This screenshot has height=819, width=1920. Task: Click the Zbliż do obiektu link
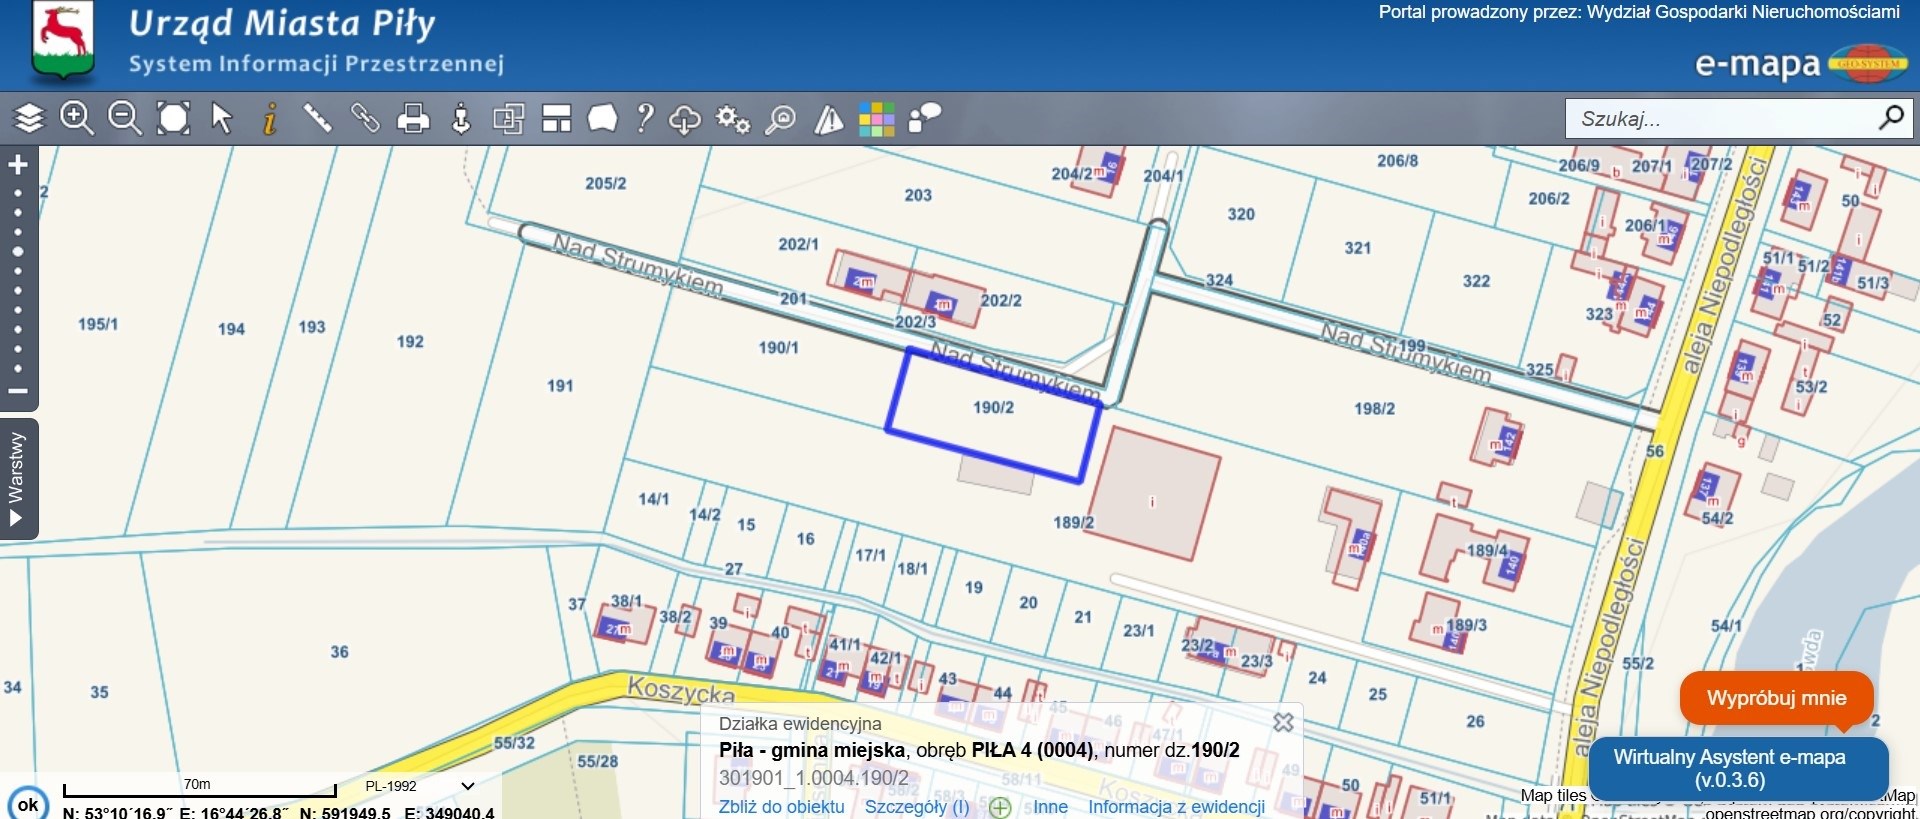(781, 807)
